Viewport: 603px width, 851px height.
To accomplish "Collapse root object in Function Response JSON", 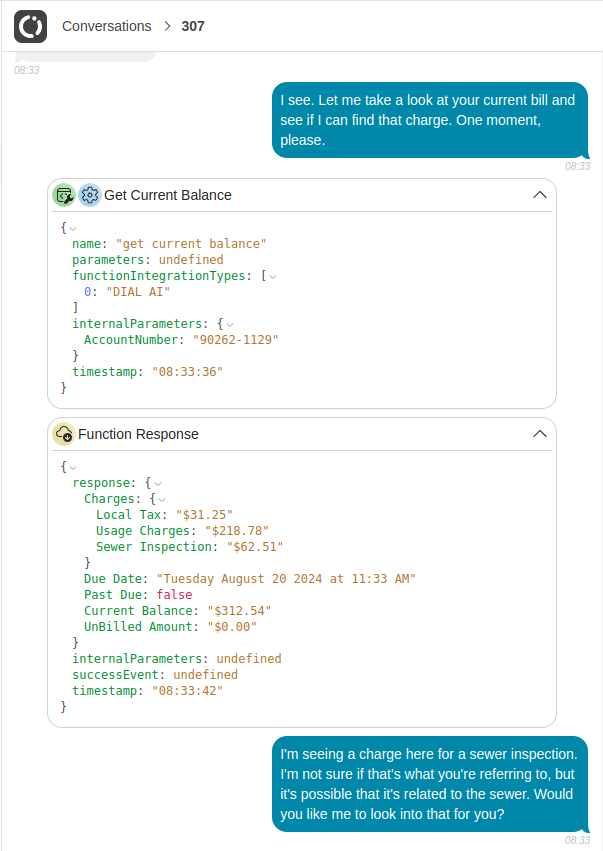I will 73,467.
